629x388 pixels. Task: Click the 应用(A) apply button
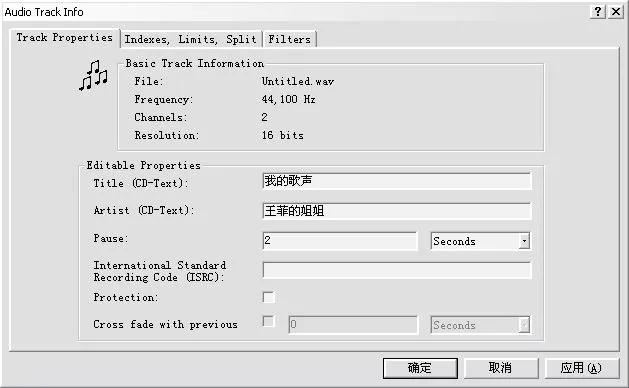coord(581,368)
